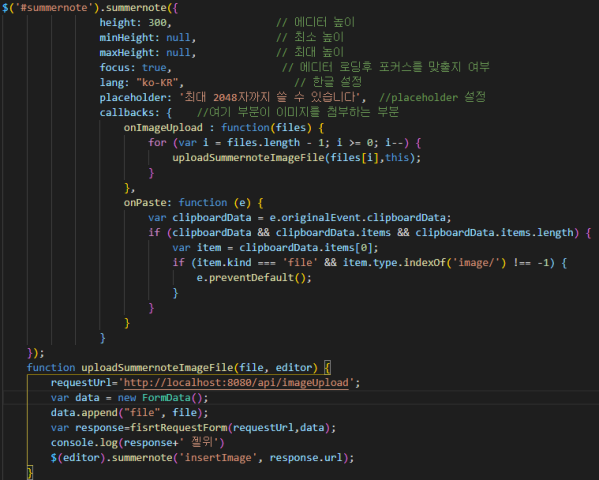The image size is (599, 480).
Task: Click the localhost imageUpload URL link
Action: click(x=236, y=383)
